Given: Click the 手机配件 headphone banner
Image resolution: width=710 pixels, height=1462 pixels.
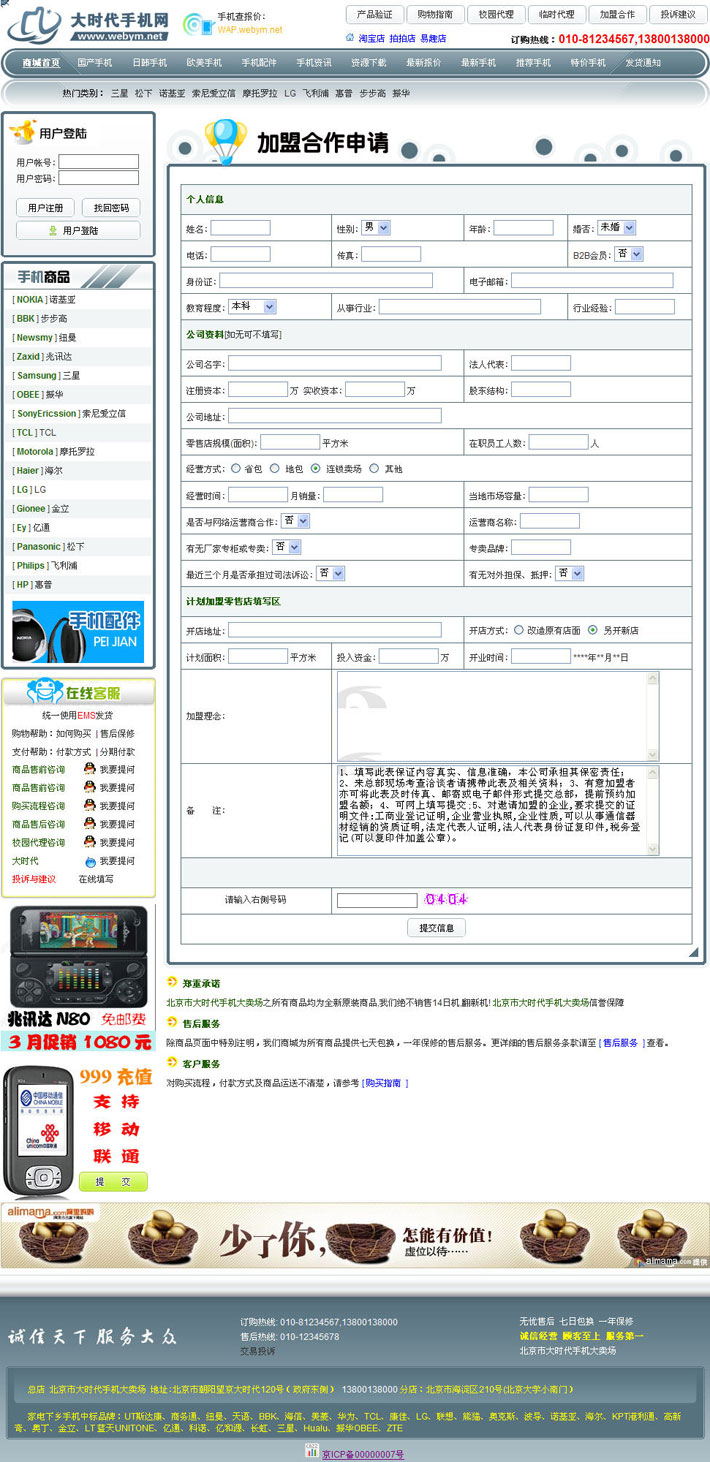Looking at the screenshot, I should 78,631.
